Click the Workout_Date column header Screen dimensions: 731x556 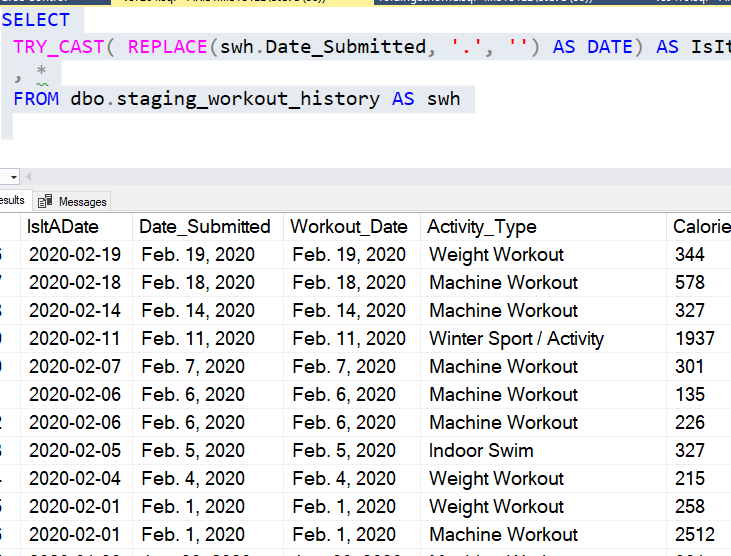(x=349, y=227)
